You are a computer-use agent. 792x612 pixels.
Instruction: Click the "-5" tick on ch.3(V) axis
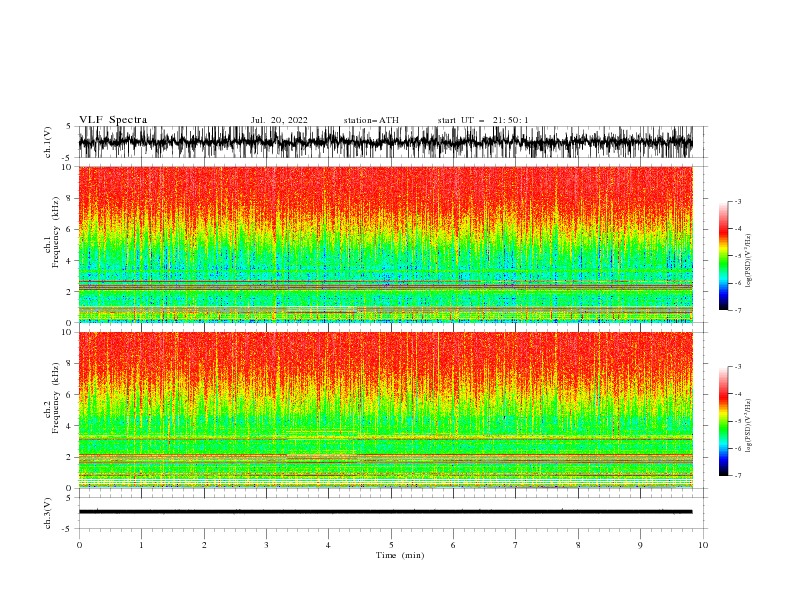68,529
